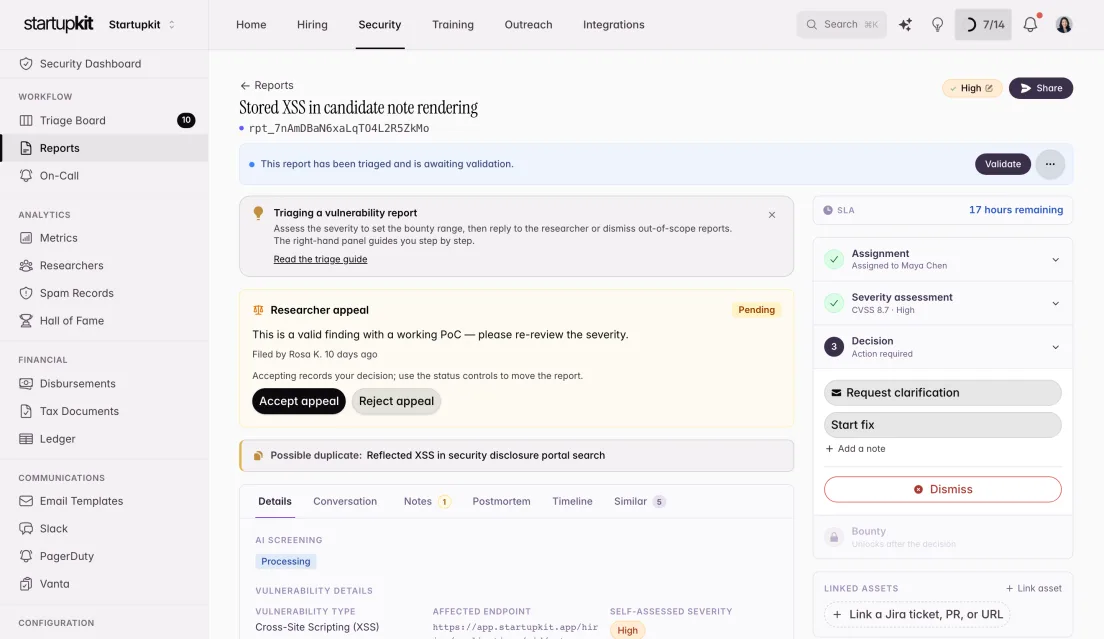Go back to Reports list

tap(267, 85)
